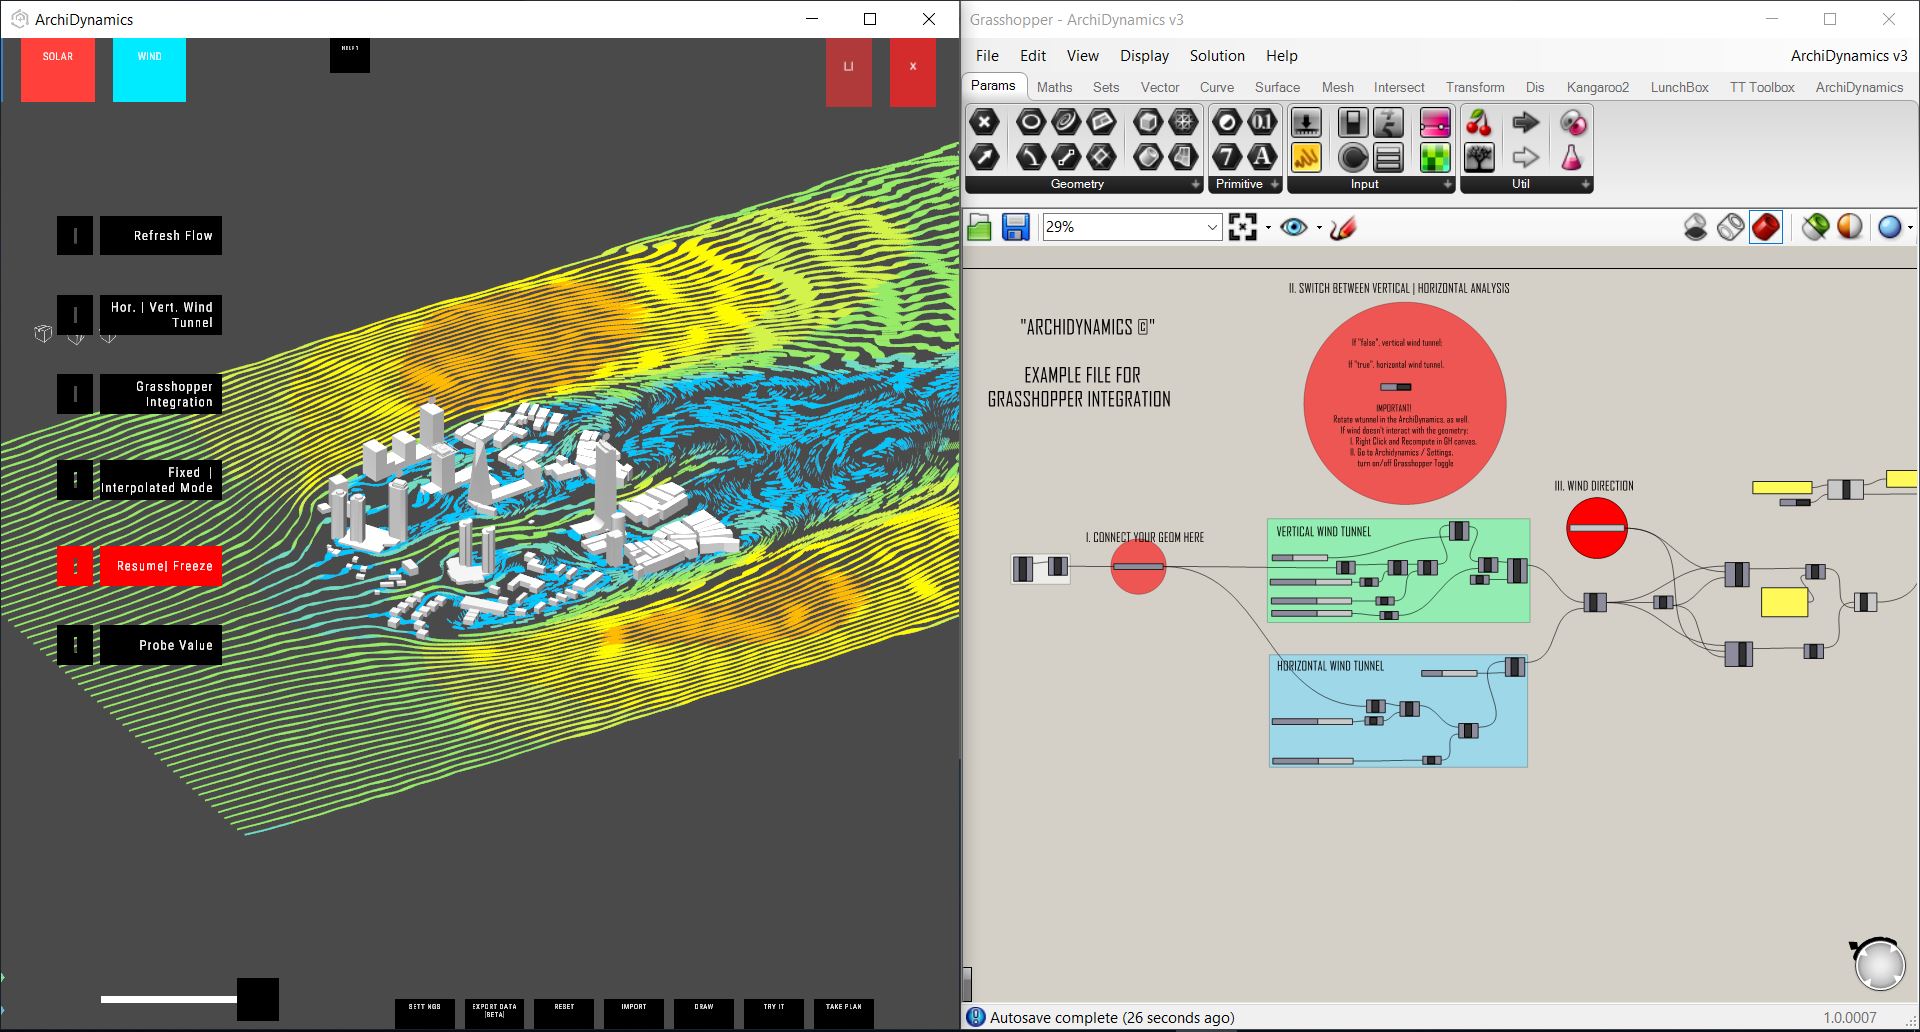1920x1032 pixels.
Task: Open the Solution menu in Grasshopper
Action: coord(1217,56)
